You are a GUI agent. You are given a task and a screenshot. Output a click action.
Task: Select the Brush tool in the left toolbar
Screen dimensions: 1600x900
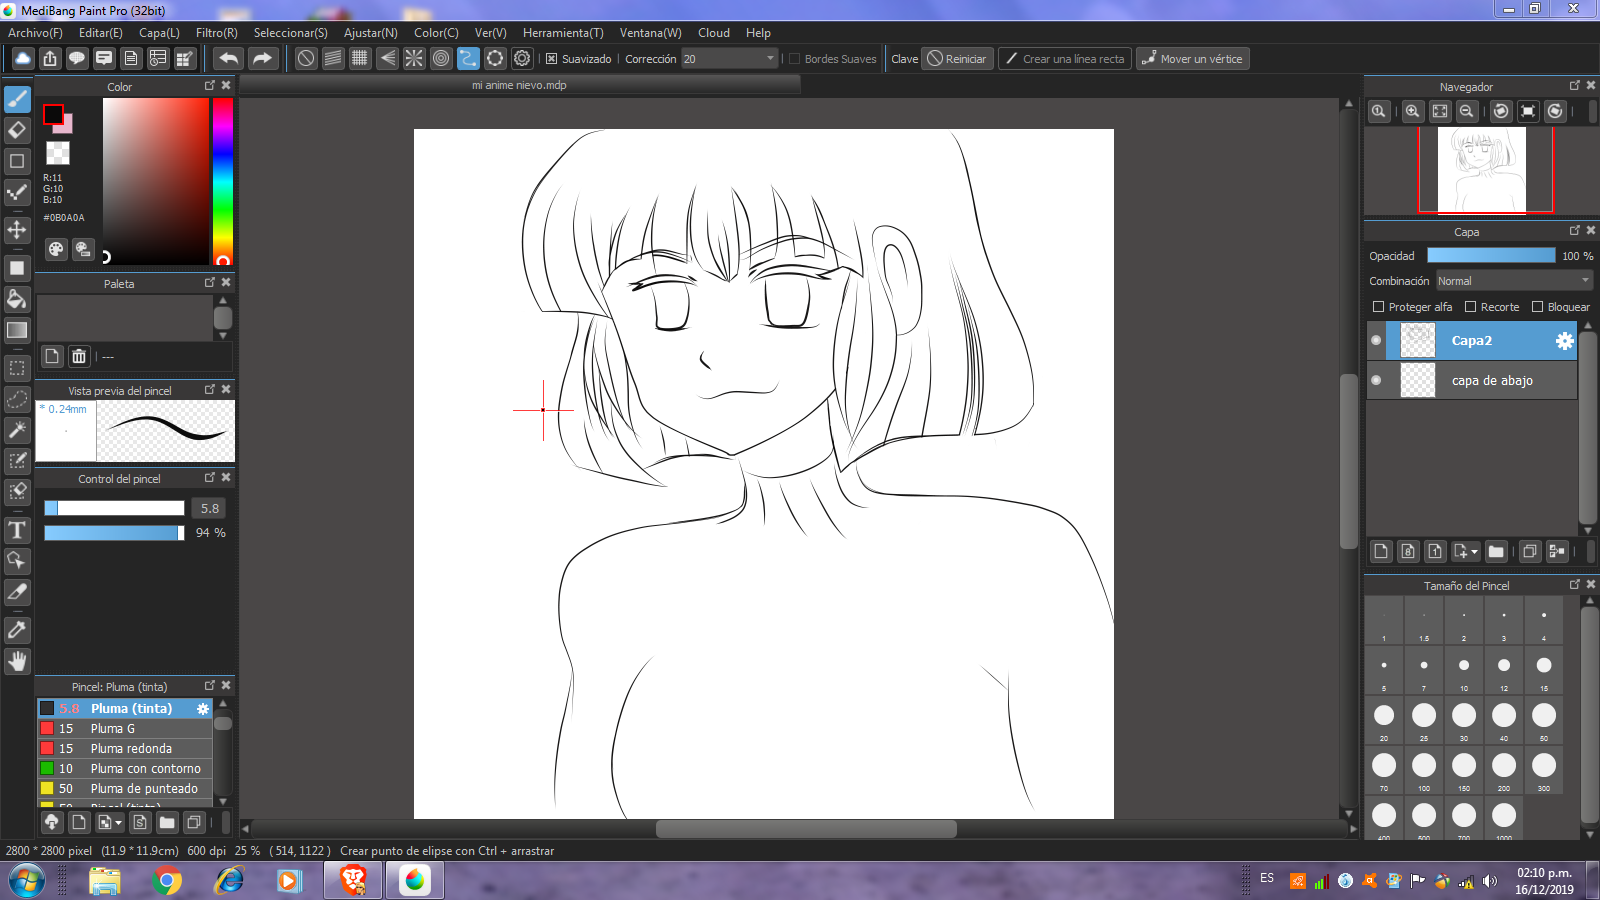point(17,99)
